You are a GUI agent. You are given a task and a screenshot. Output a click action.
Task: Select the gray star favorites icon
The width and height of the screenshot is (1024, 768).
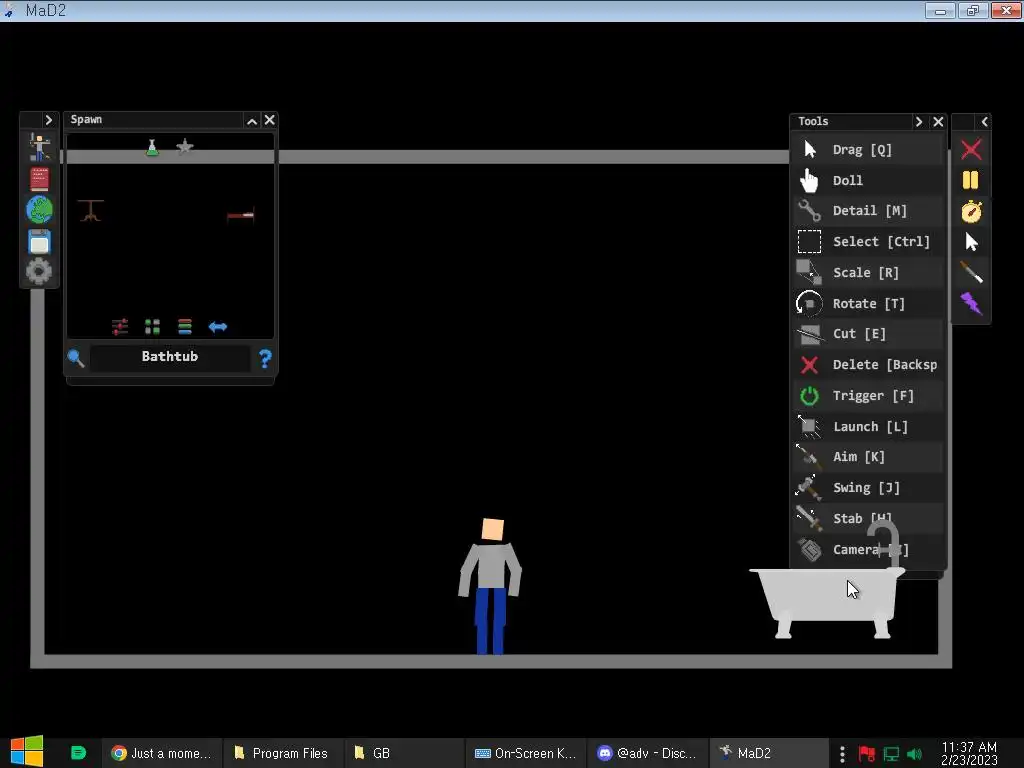pyautogui.click(x=185, y=147)
